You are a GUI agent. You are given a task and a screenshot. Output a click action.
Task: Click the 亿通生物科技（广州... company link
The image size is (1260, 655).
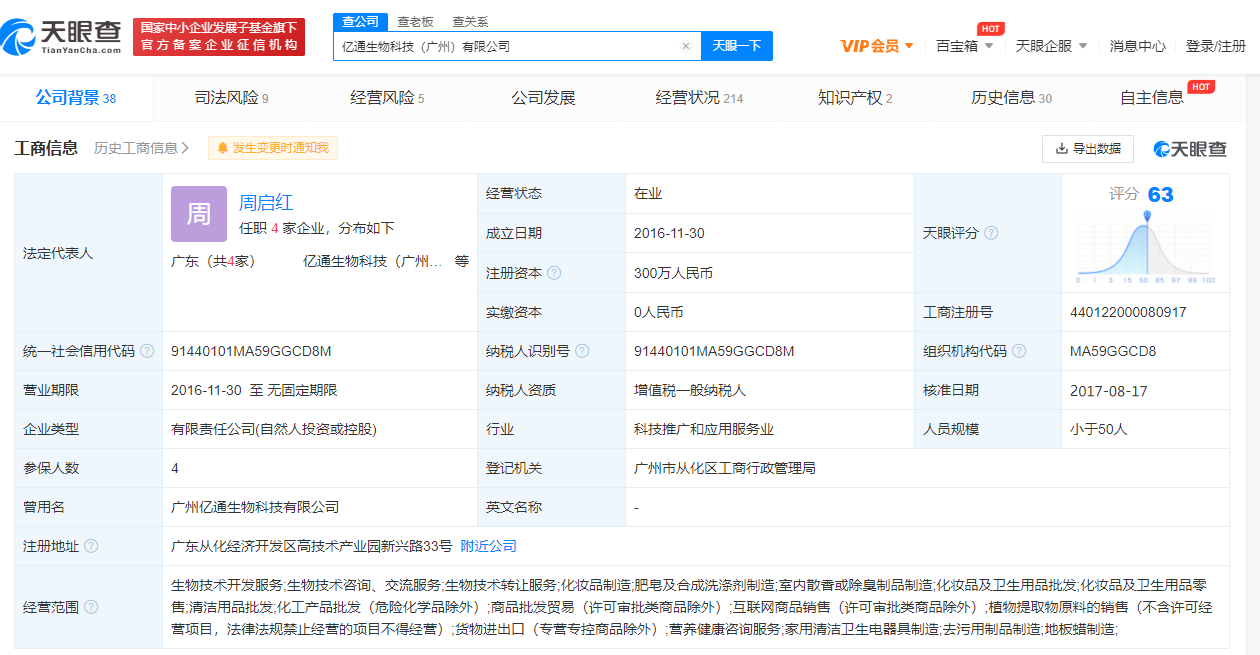click(373, 261)
